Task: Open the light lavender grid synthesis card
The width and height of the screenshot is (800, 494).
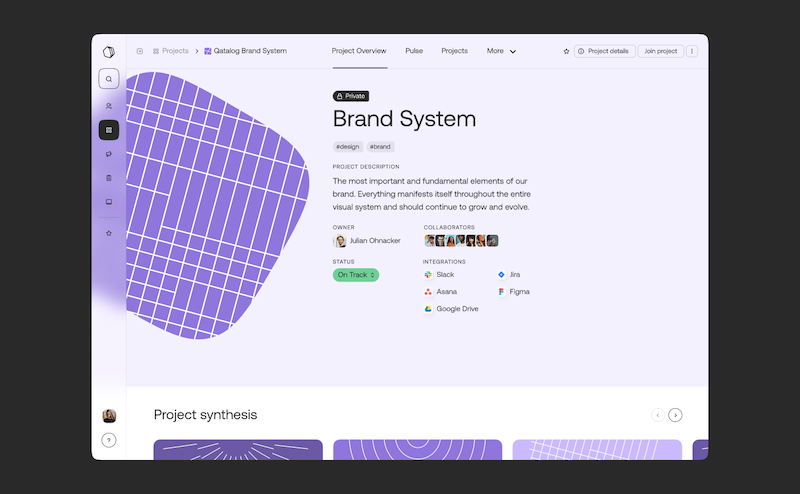Action: click(597, 450)
